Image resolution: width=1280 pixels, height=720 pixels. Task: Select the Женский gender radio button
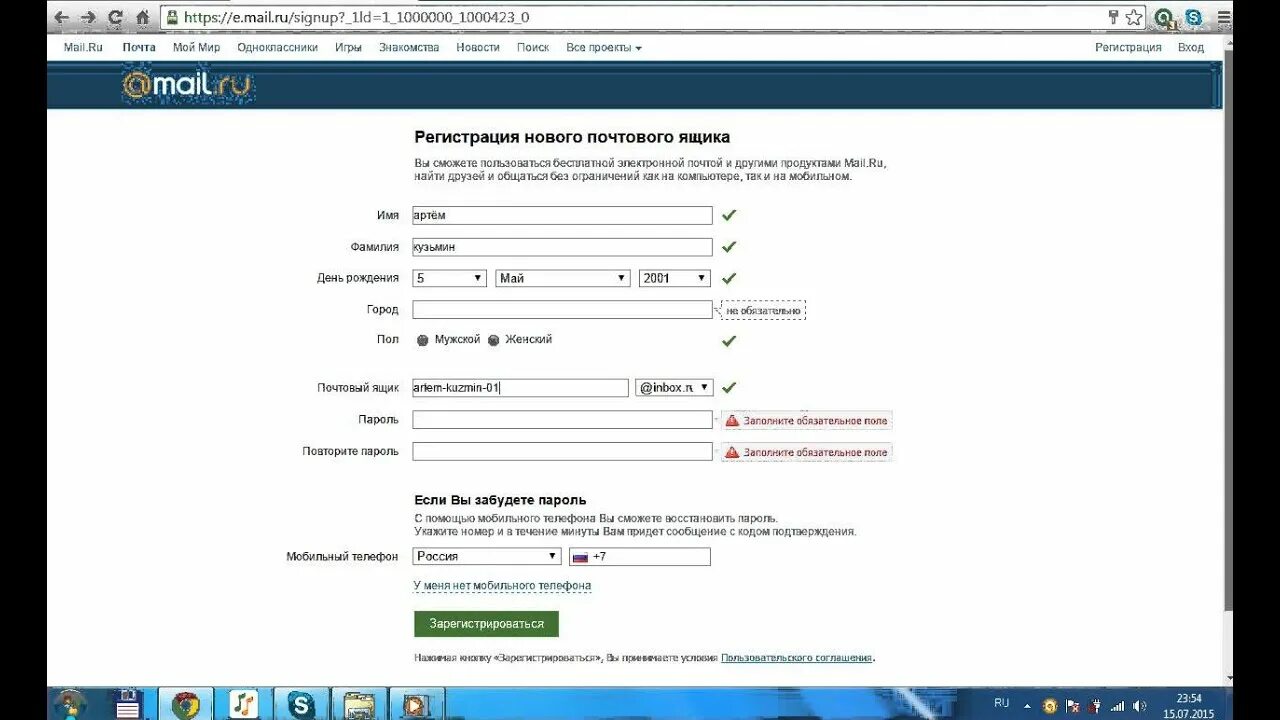pos(493,340)
